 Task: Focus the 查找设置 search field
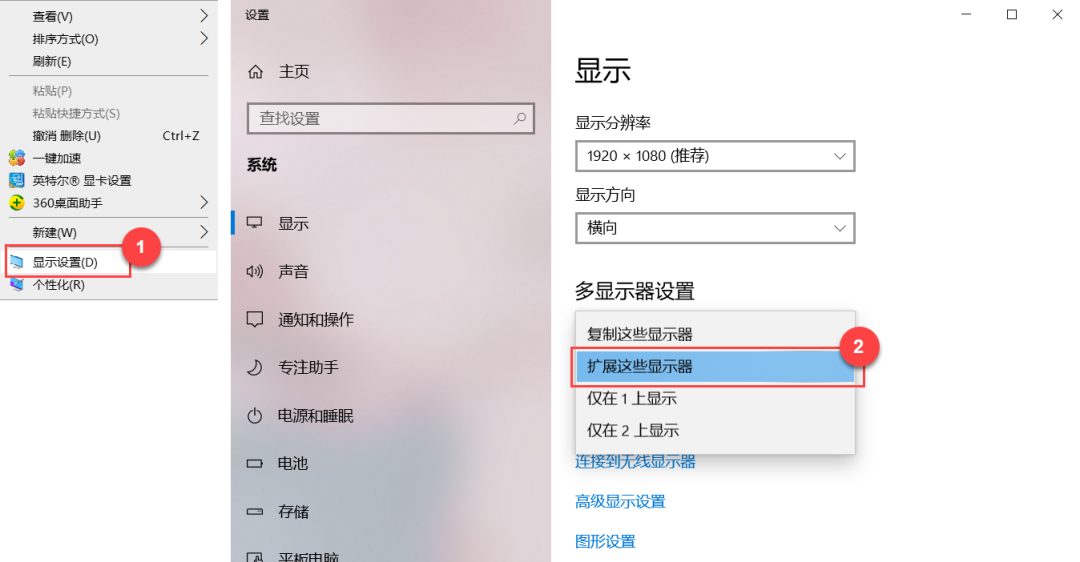click(391, 118)
